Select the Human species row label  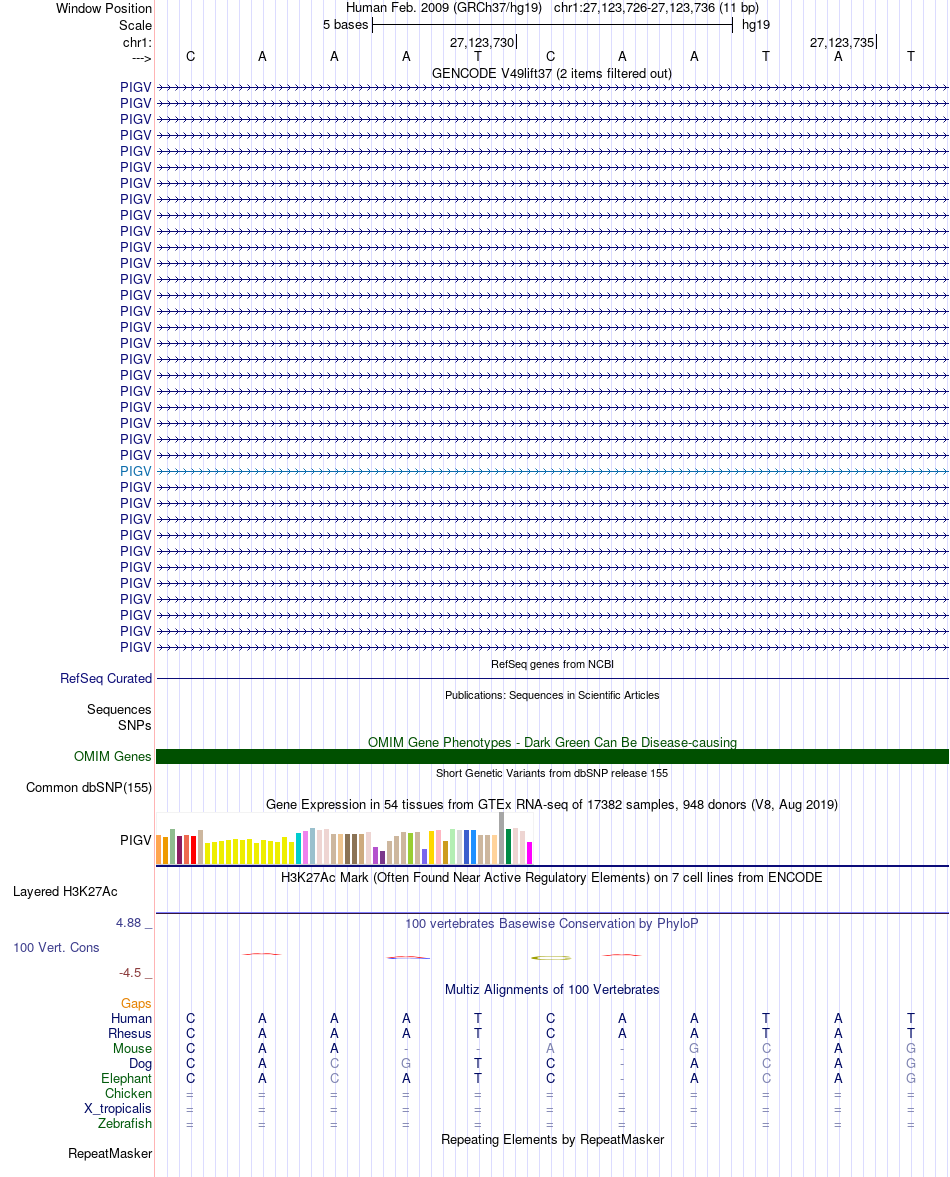click(131, 1019)
